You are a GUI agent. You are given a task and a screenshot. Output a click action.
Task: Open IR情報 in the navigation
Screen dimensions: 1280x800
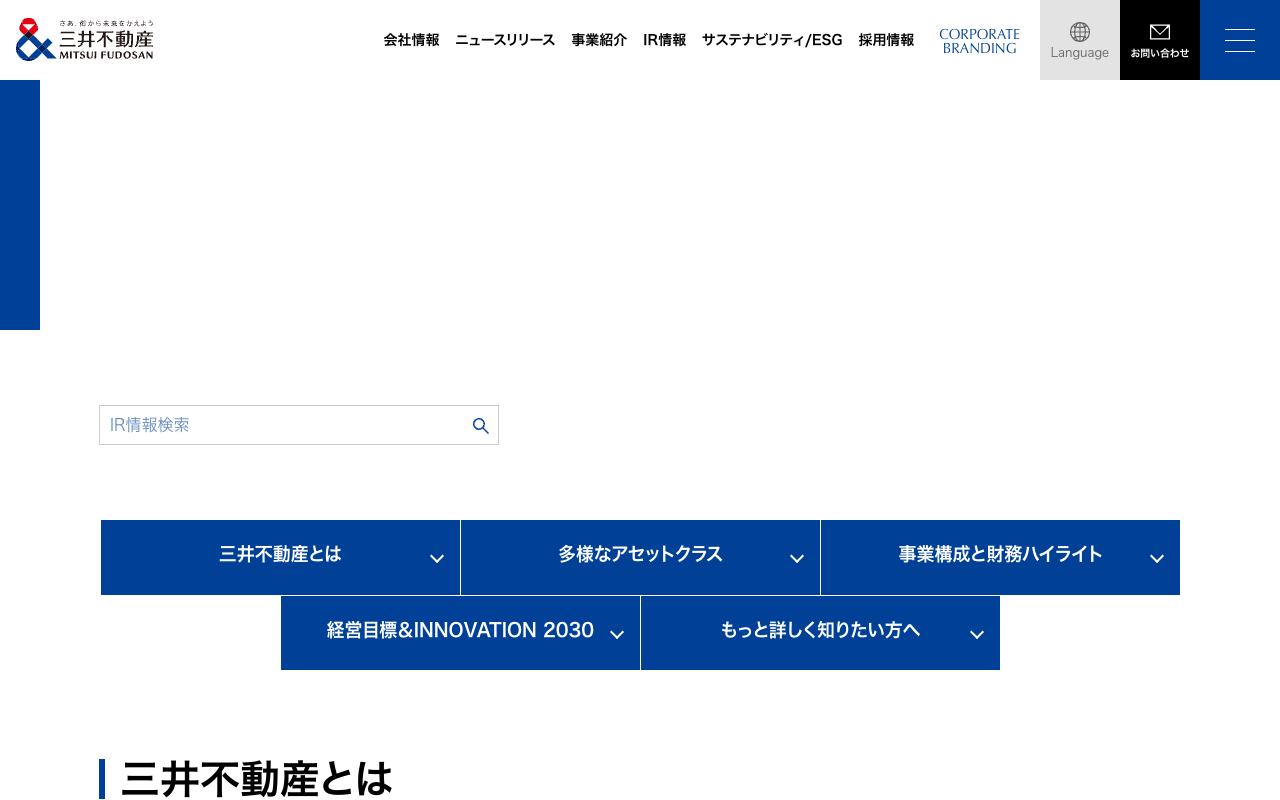tap(664, 40)
